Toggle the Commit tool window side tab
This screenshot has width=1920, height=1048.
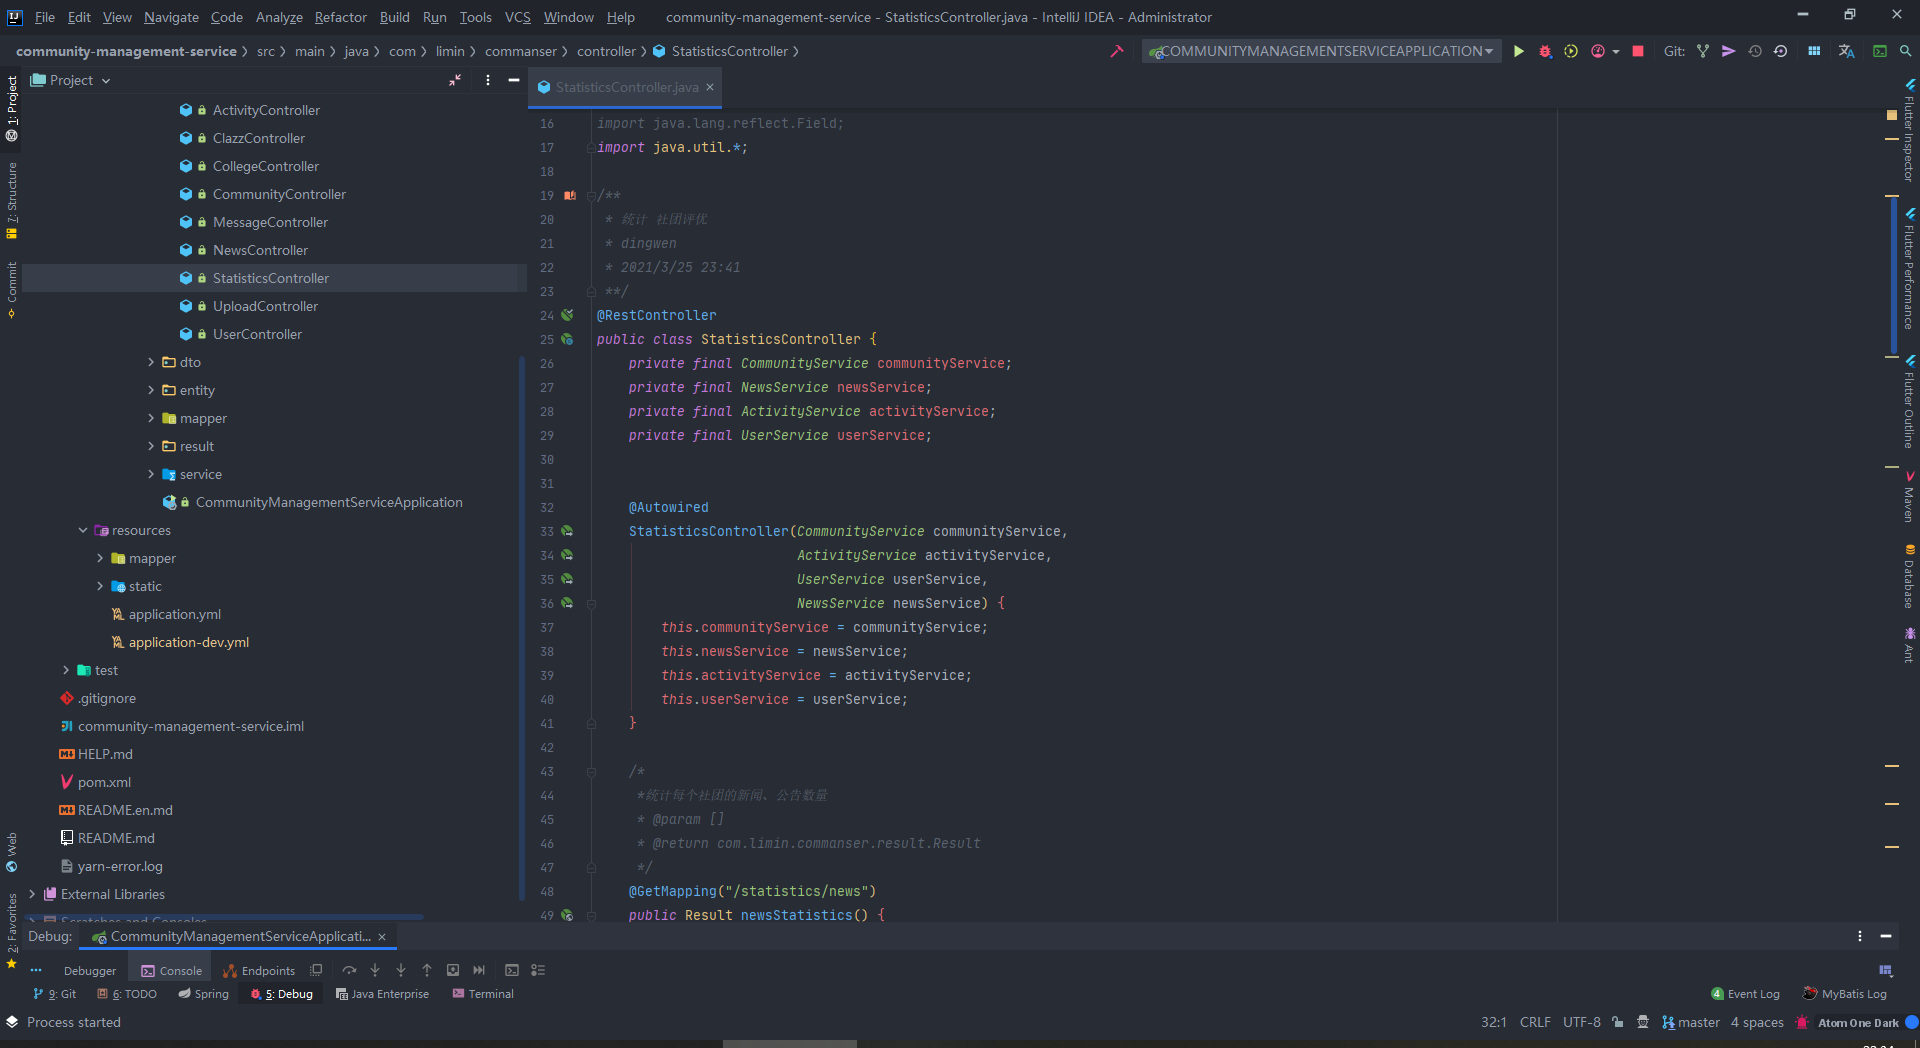coord(12,289)
